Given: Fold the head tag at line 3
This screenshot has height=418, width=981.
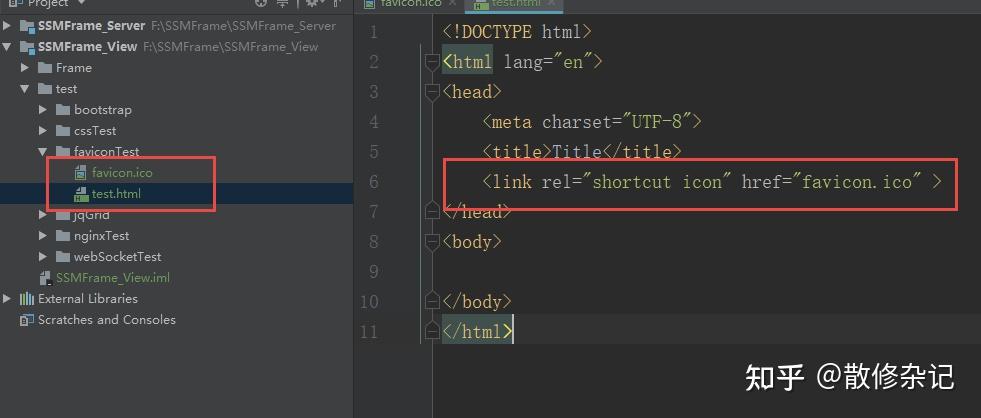Looking at the screenshot, I should click(432, 92).
